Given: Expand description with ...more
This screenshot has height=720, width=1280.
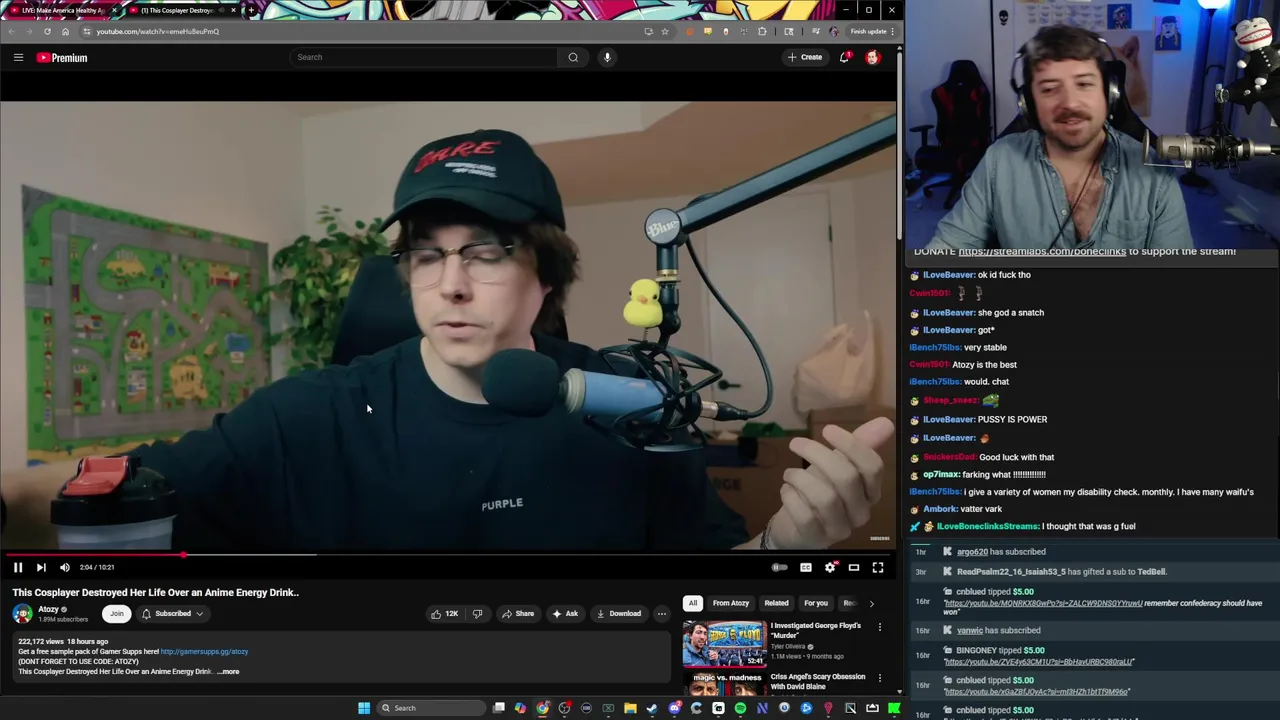Looking at the screenshot, I should (x=228, y=672).
